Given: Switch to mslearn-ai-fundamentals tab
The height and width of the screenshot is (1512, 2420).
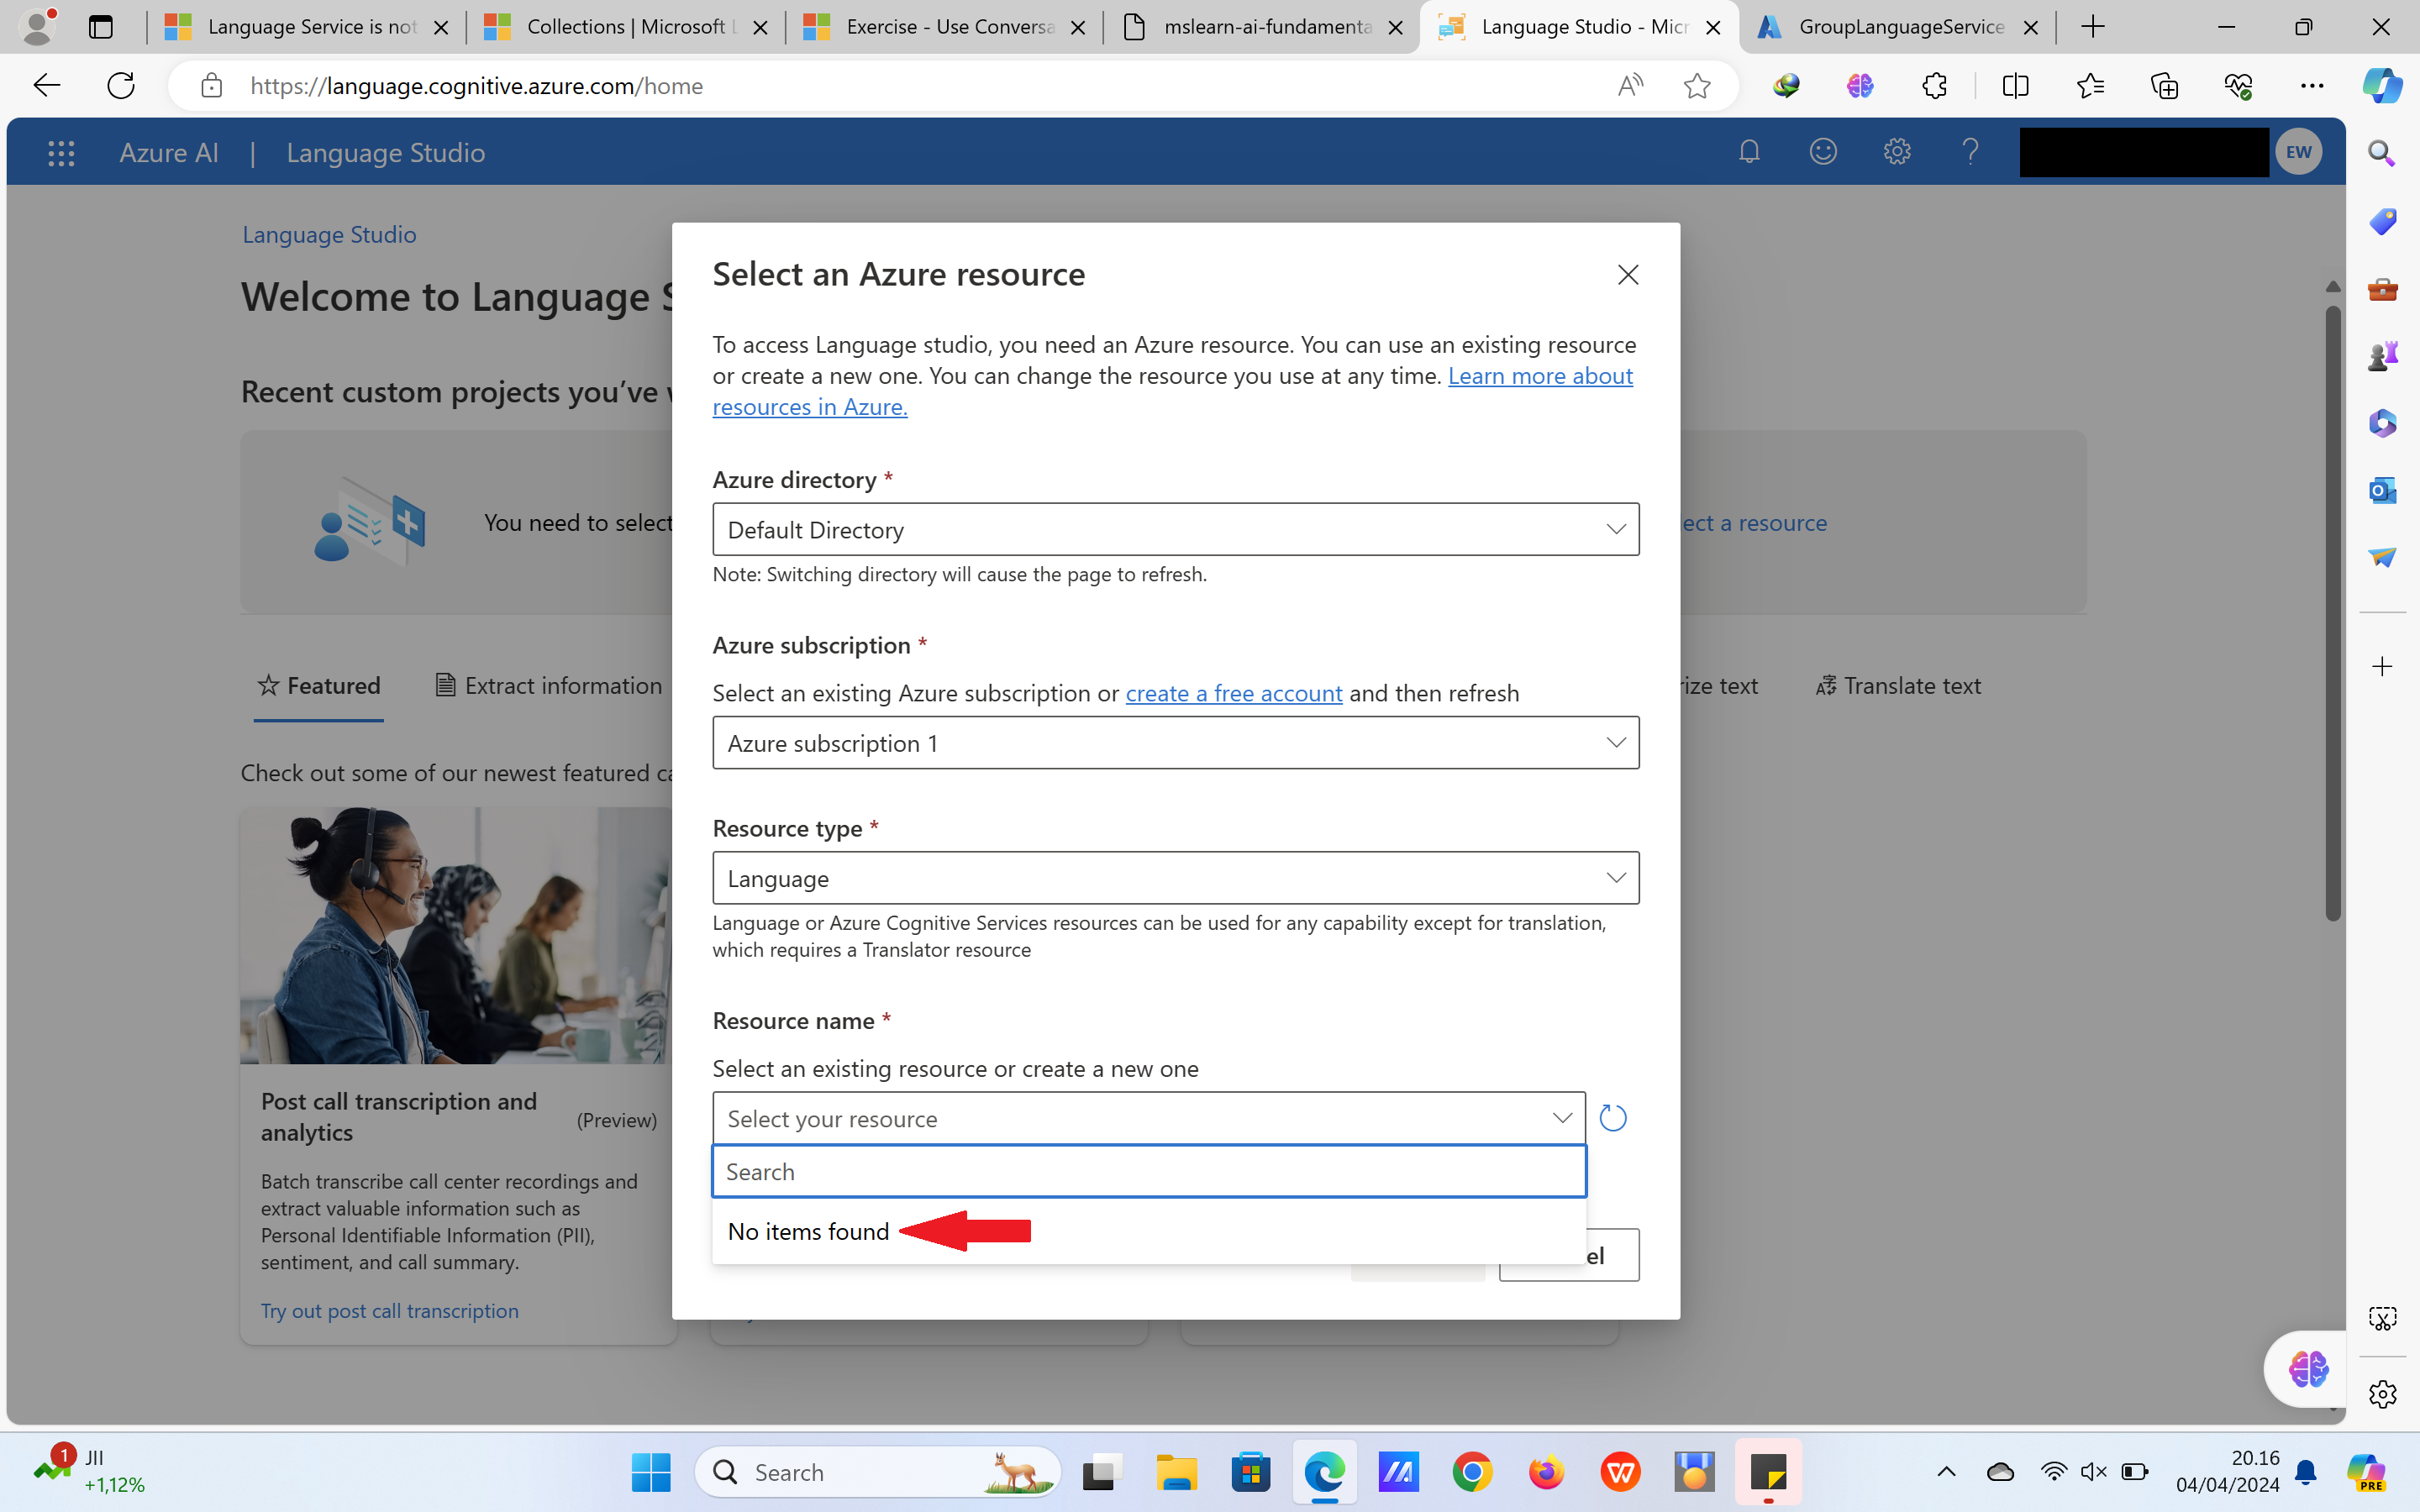Looking at the screenshot, I should [1260, 27].
